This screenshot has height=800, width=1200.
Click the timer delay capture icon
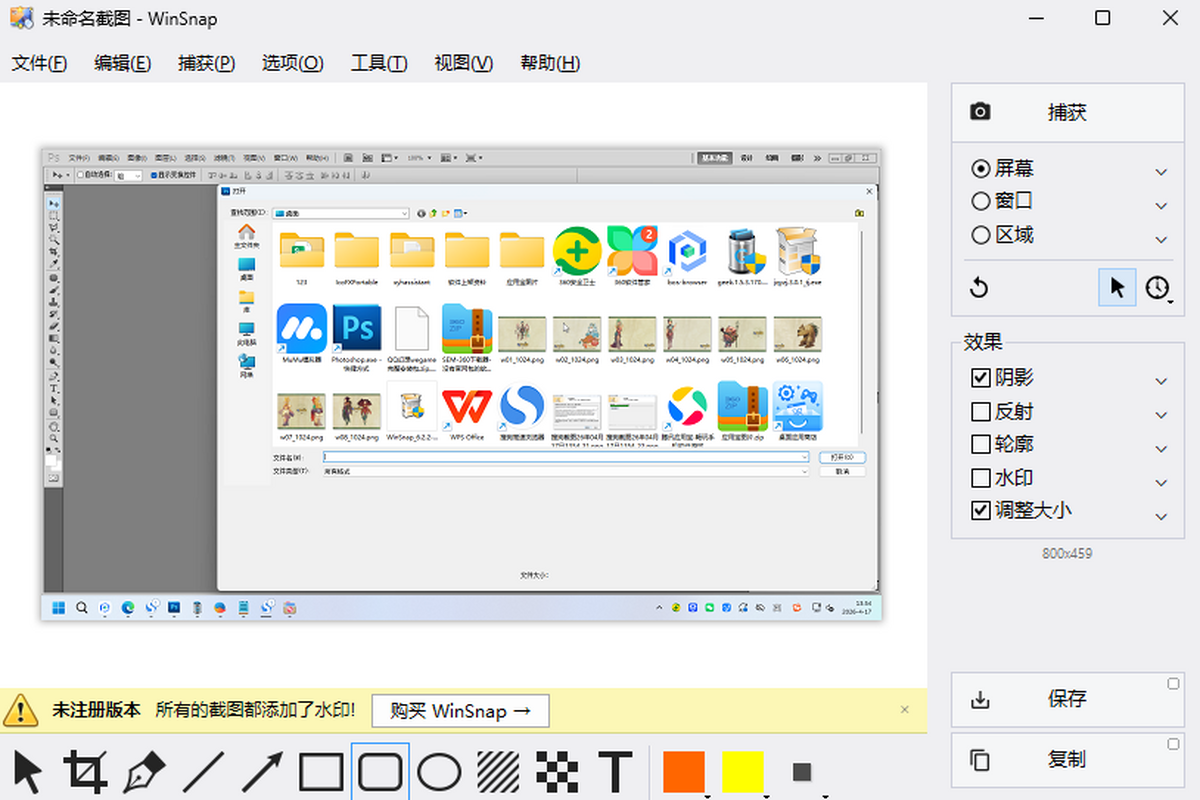[1157, 287]
